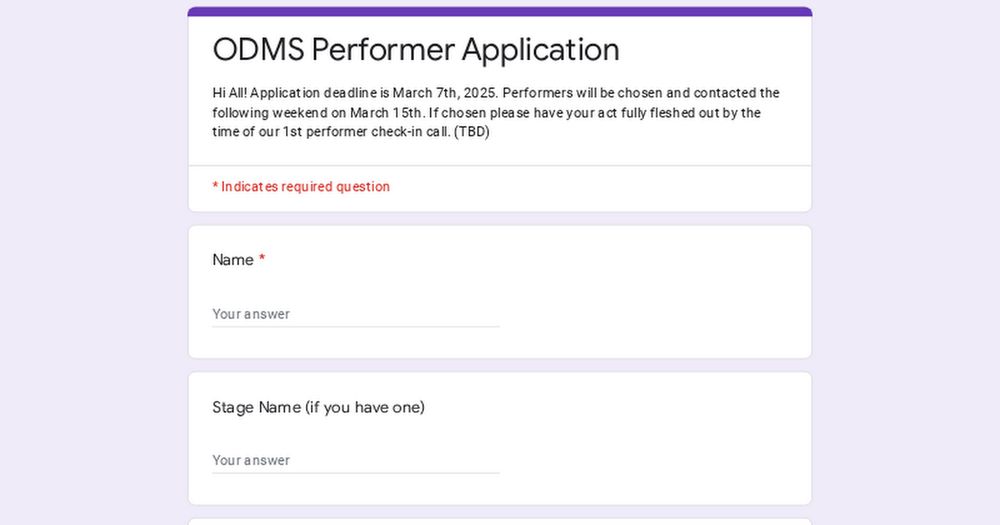Click the lavender background right of the form
The width and height of the screenshot is (1000, 525).
click(906, 262)
